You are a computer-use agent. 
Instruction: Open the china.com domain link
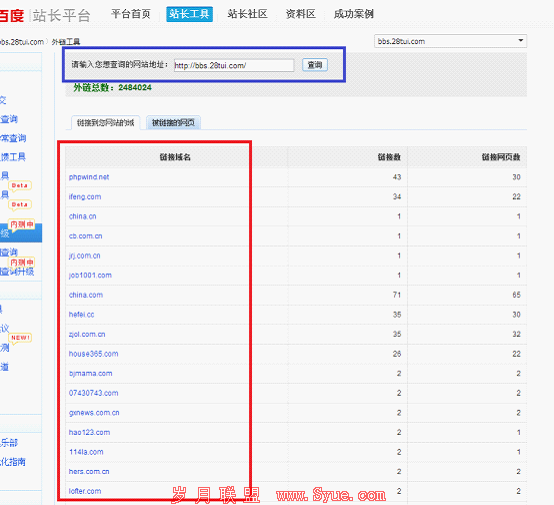coord(86,295)
